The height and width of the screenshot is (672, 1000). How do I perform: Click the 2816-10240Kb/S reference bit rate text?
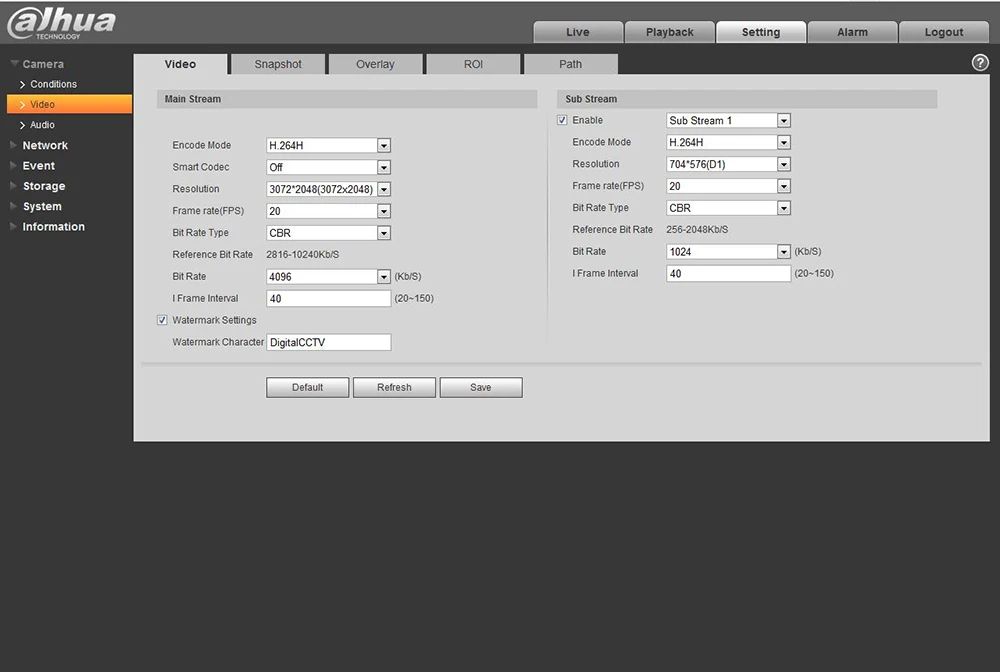coord(302,254)
